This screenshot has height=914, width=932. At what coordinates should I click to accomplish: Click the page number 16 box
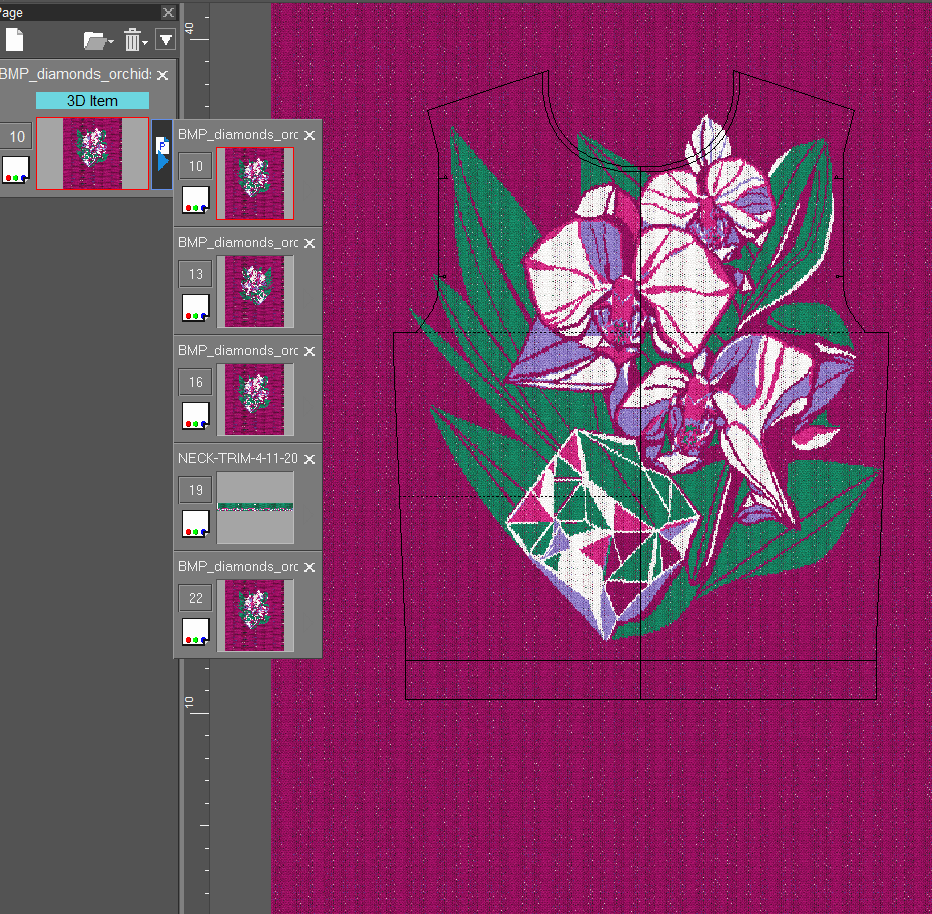tap(196, 382)
